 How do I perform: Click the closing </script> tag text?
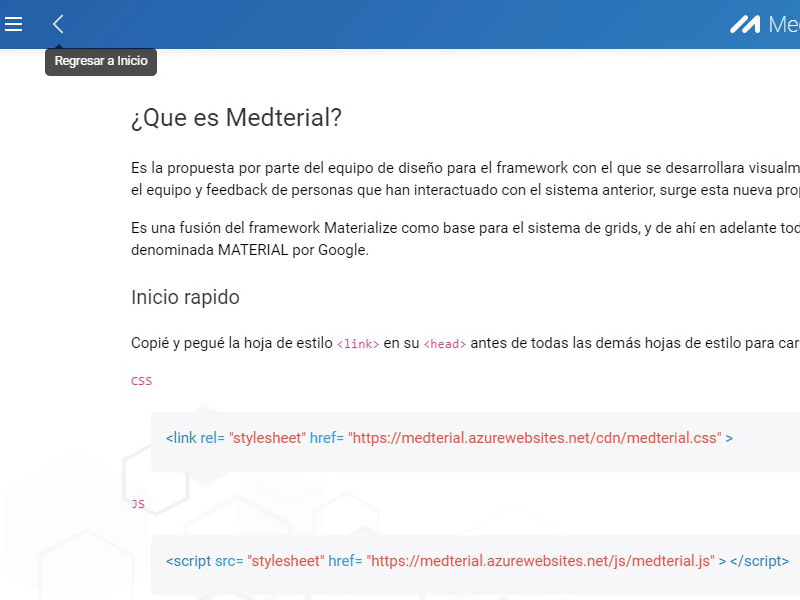(x=759, y=561)
